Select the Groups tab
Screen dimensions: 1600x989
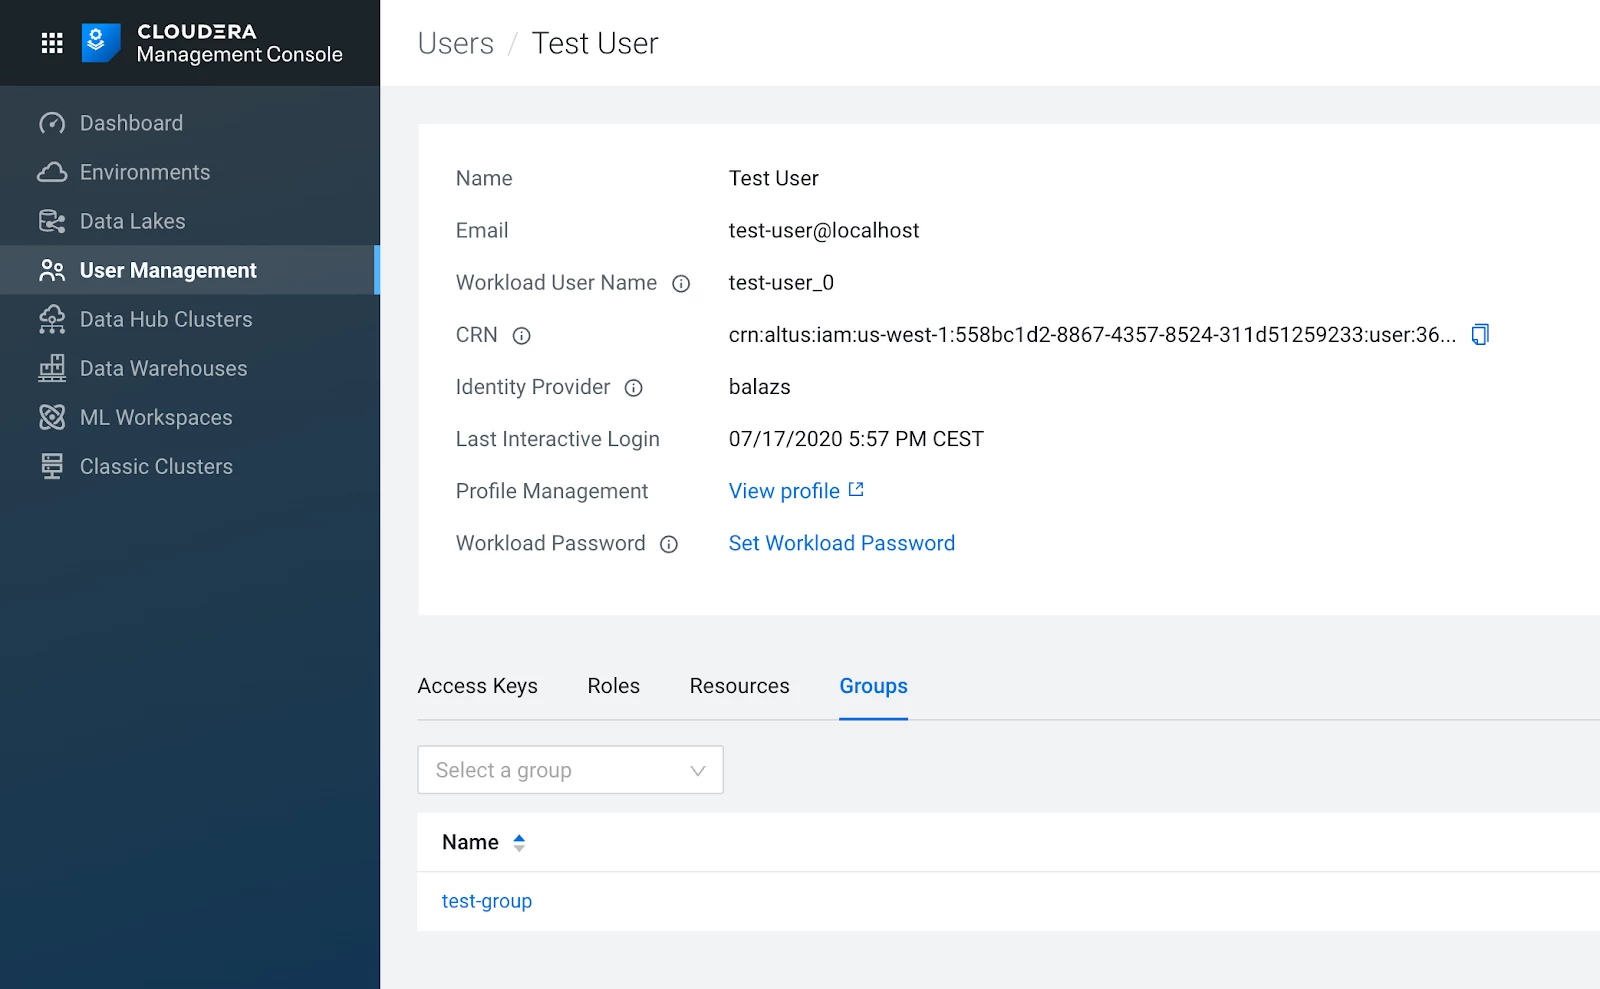pyautogui.click(x=873, y=686)
